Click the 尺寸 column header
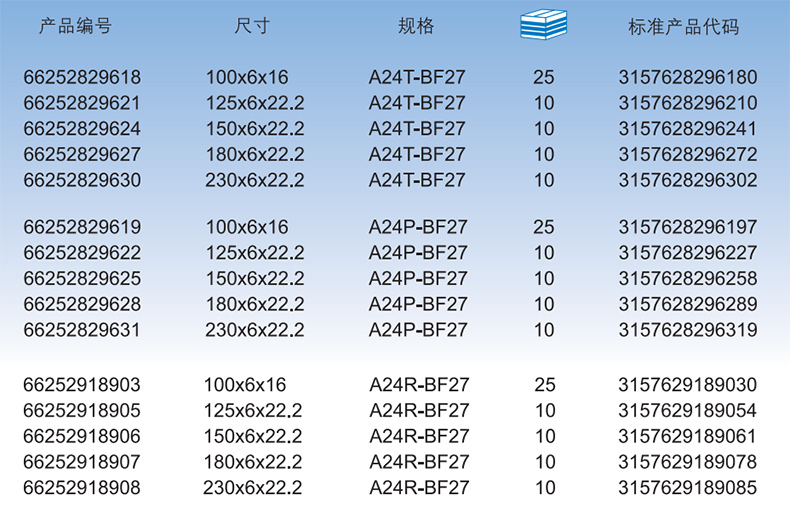 click(x=251, y=27)
